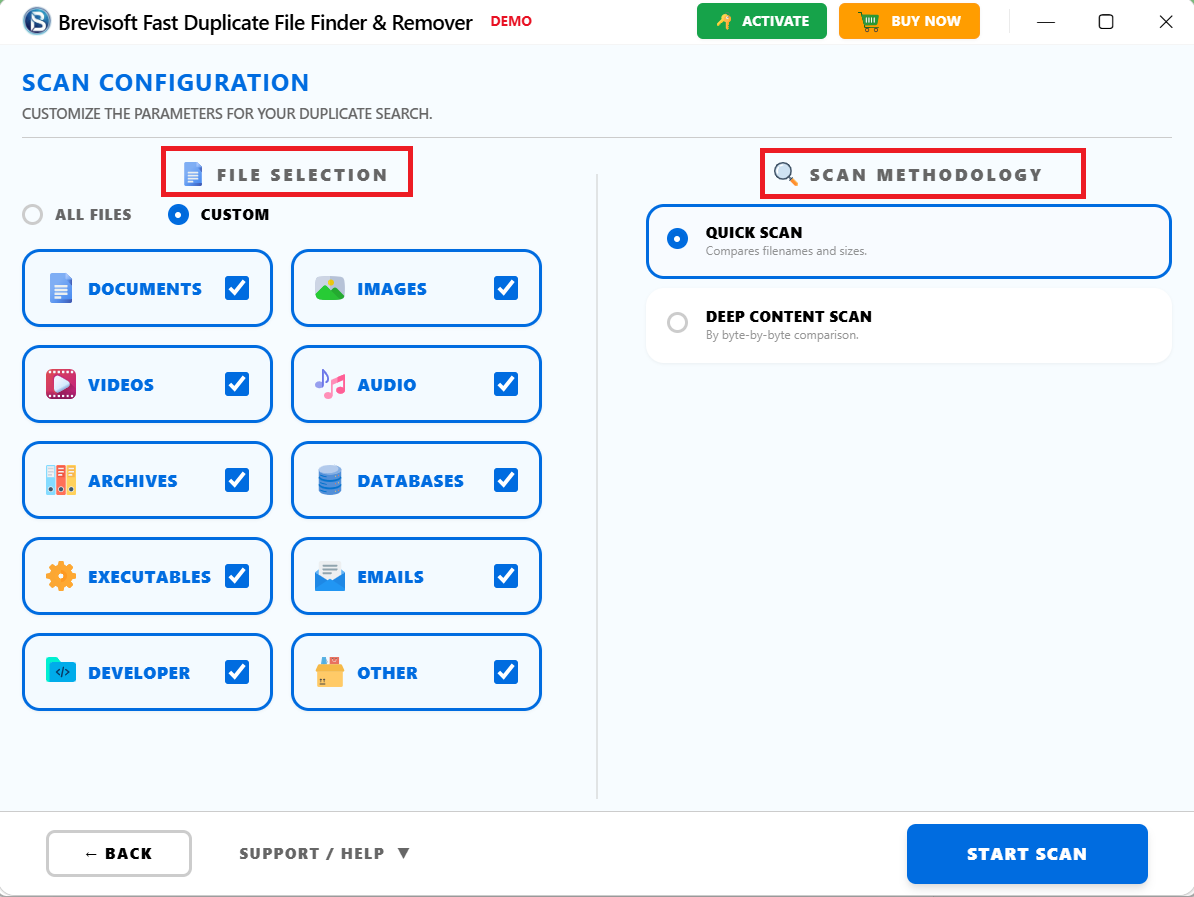Choose the Custom file selection mode

(x=180, y=214)
